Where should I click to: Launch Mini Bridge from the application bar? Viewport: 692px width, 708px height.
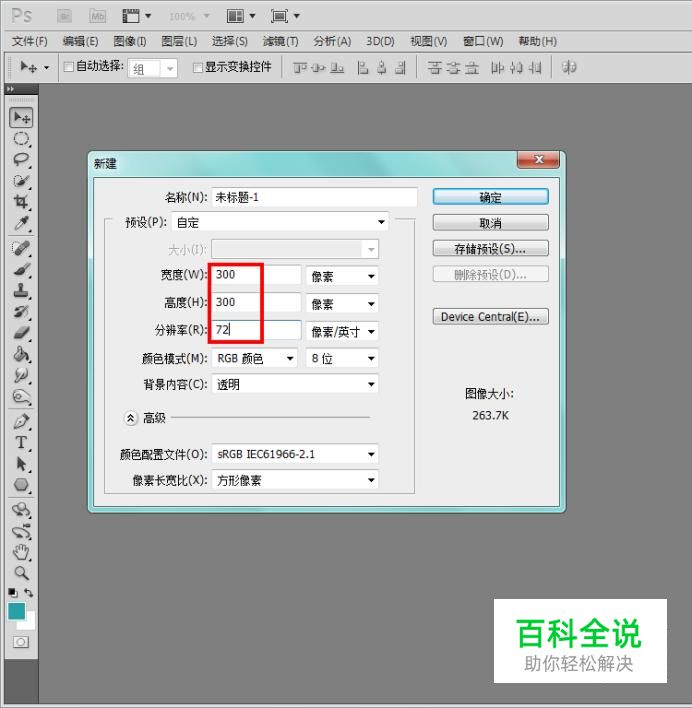point(98,17)
